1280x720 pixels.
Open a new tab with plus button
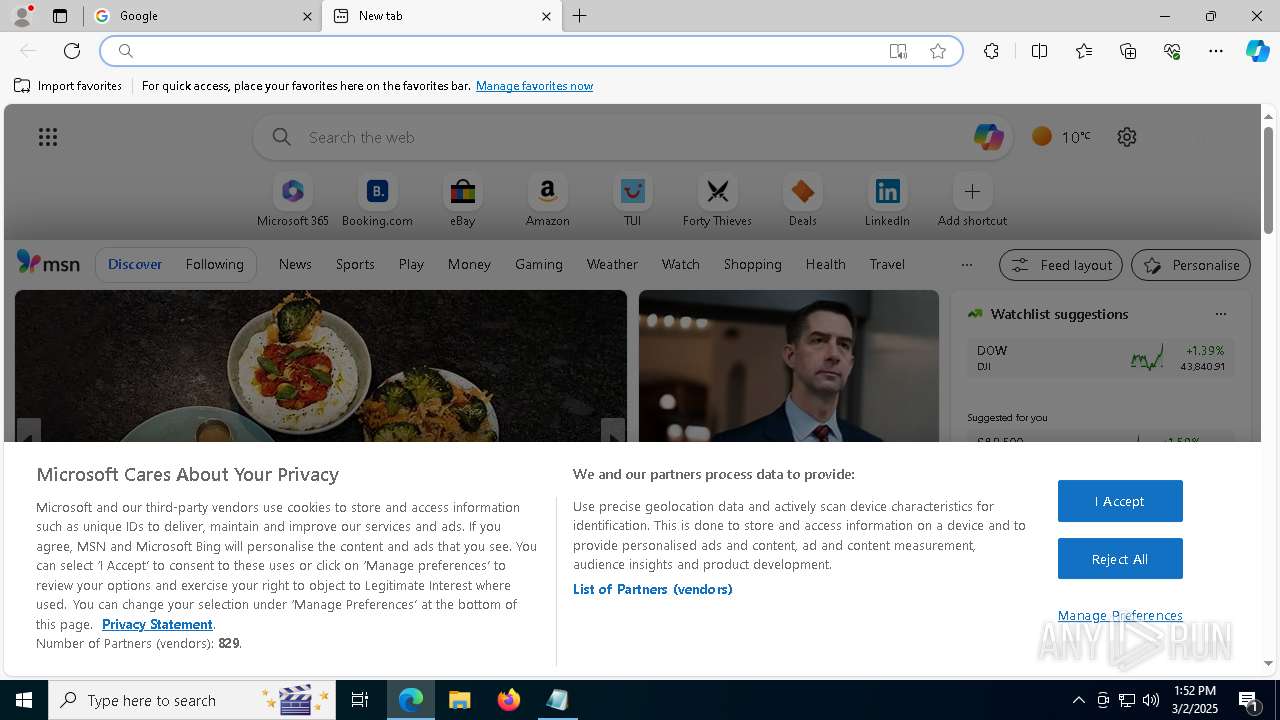(580, 16)
